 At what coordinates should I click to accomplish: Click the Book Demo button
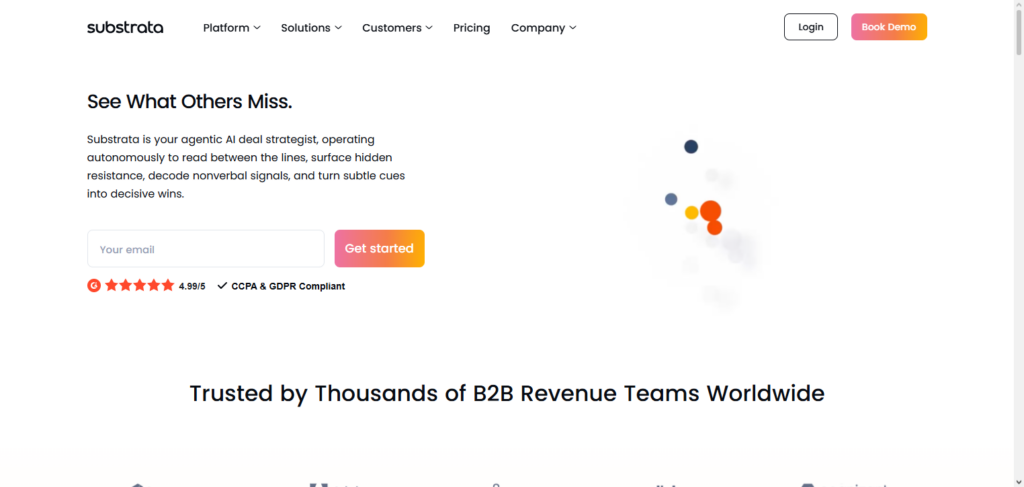(x=889, y=27)
